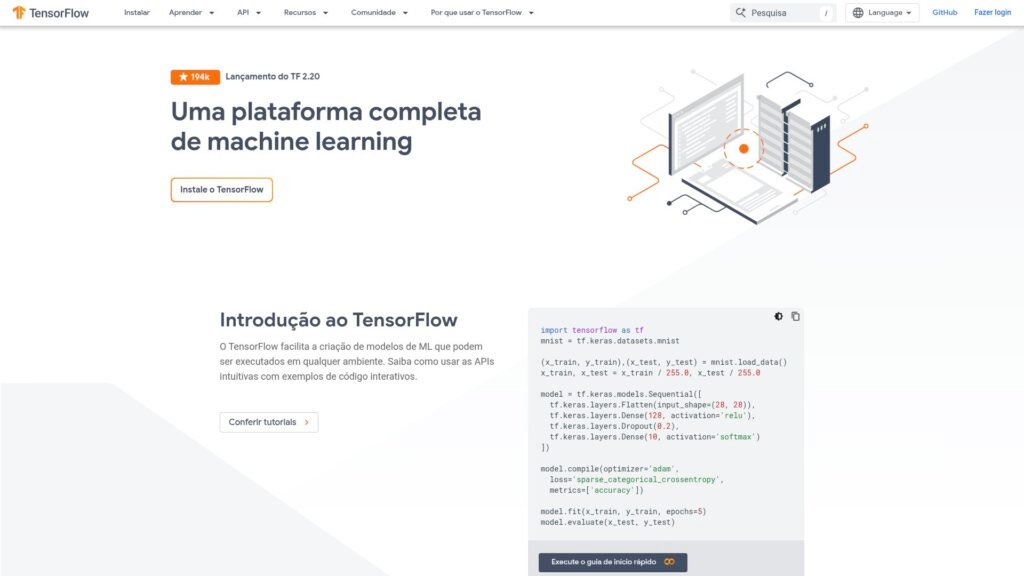Click the globe icon beside Language
Screen dimensions: 1024x576
coord(858,13)
